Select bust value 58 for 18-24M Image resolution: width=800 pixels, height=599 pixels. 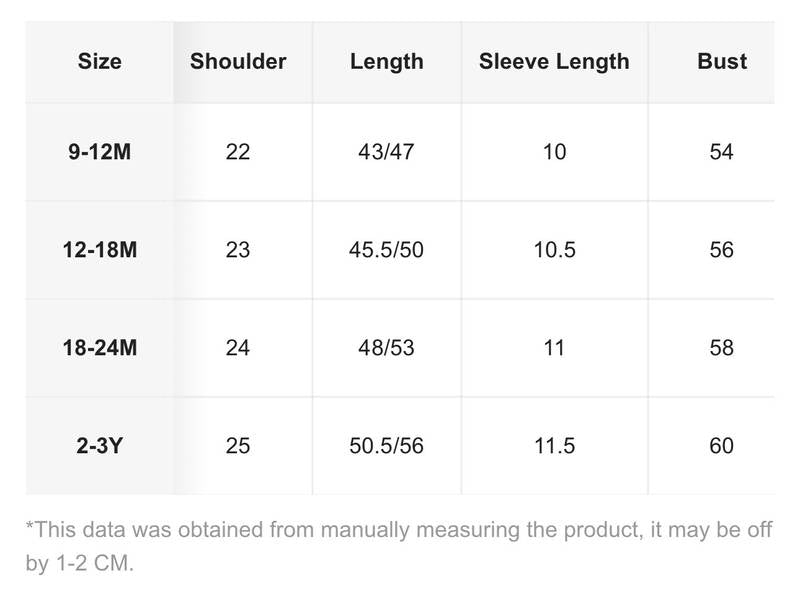722,348
